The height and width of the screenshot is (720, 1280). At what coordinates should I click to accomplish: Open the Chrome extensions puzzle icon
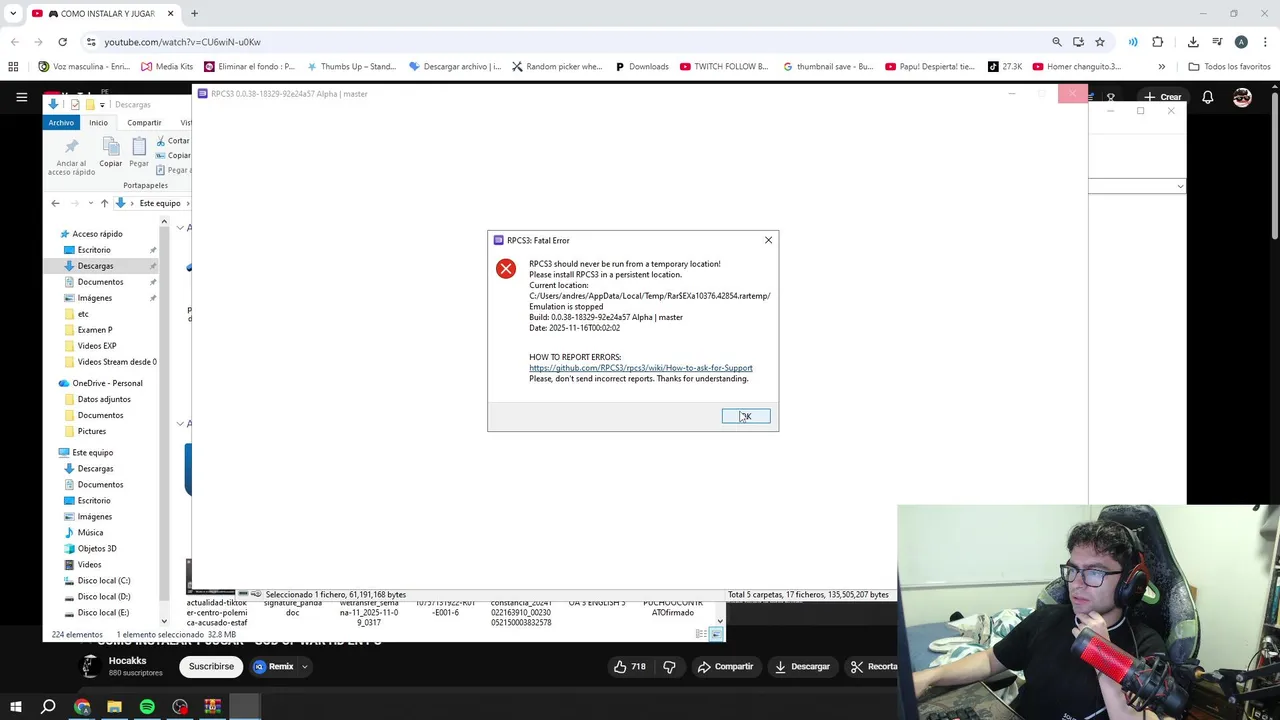(x=1158, y=42)
